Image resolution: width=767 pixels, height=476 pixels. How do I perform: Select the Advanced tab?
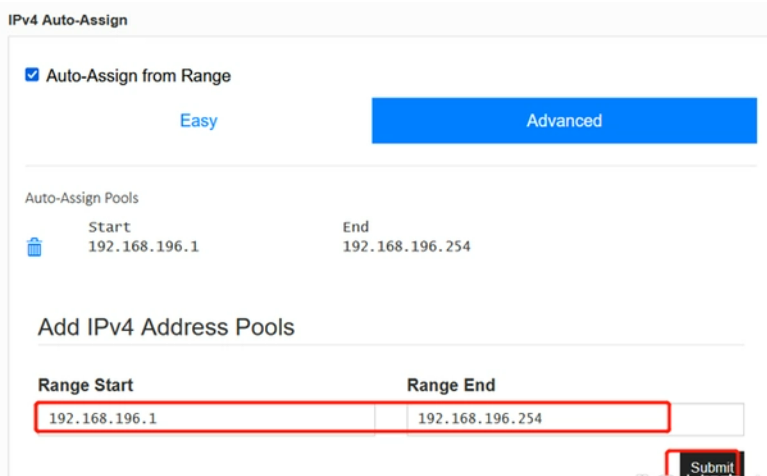click(564, 120)
